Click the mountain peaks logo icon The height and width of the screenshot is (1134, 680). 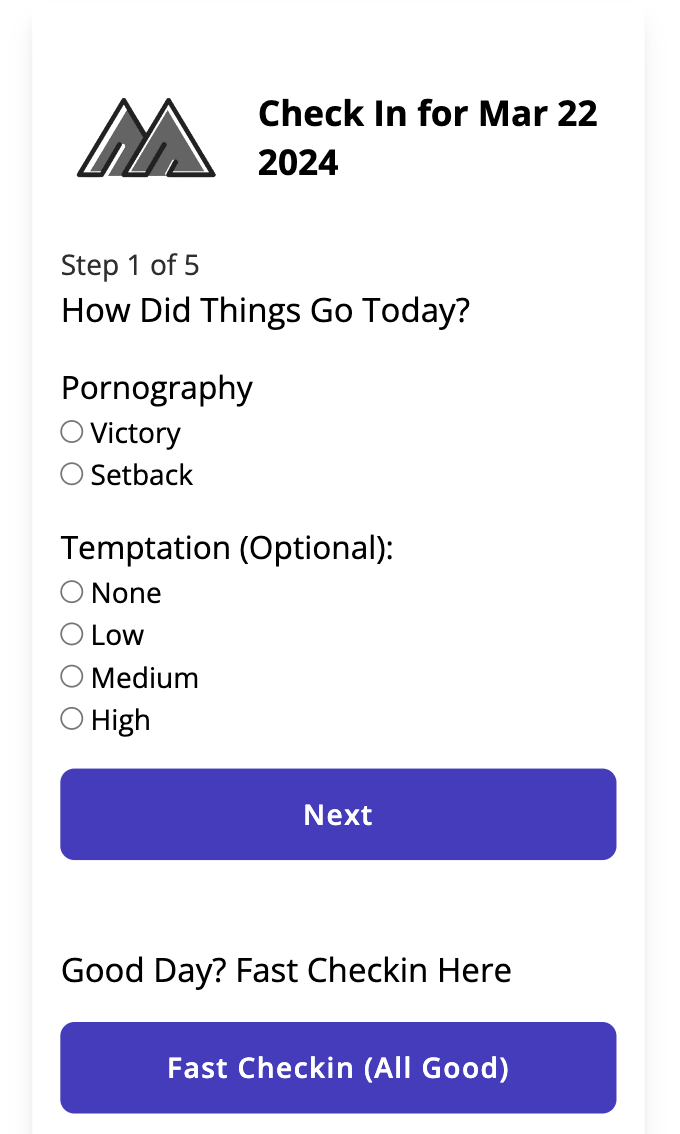click(x=146, y=137)
